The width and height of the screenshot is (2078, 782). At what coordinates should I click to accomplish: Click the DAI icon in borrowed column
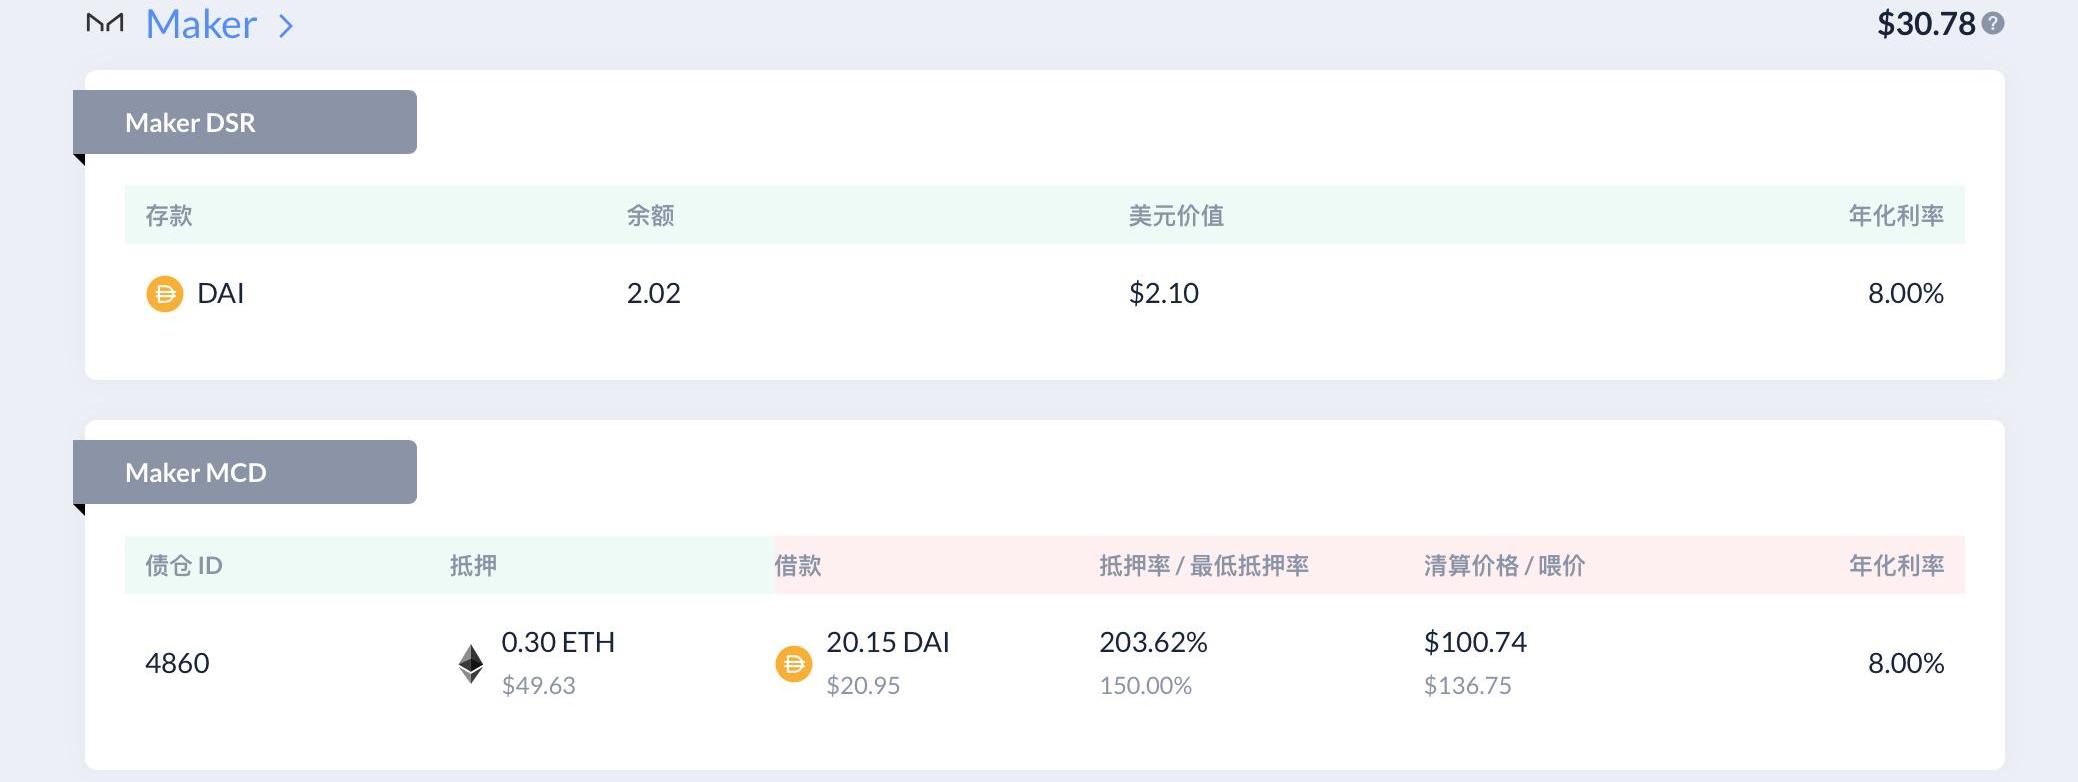(x=794, y=664)
